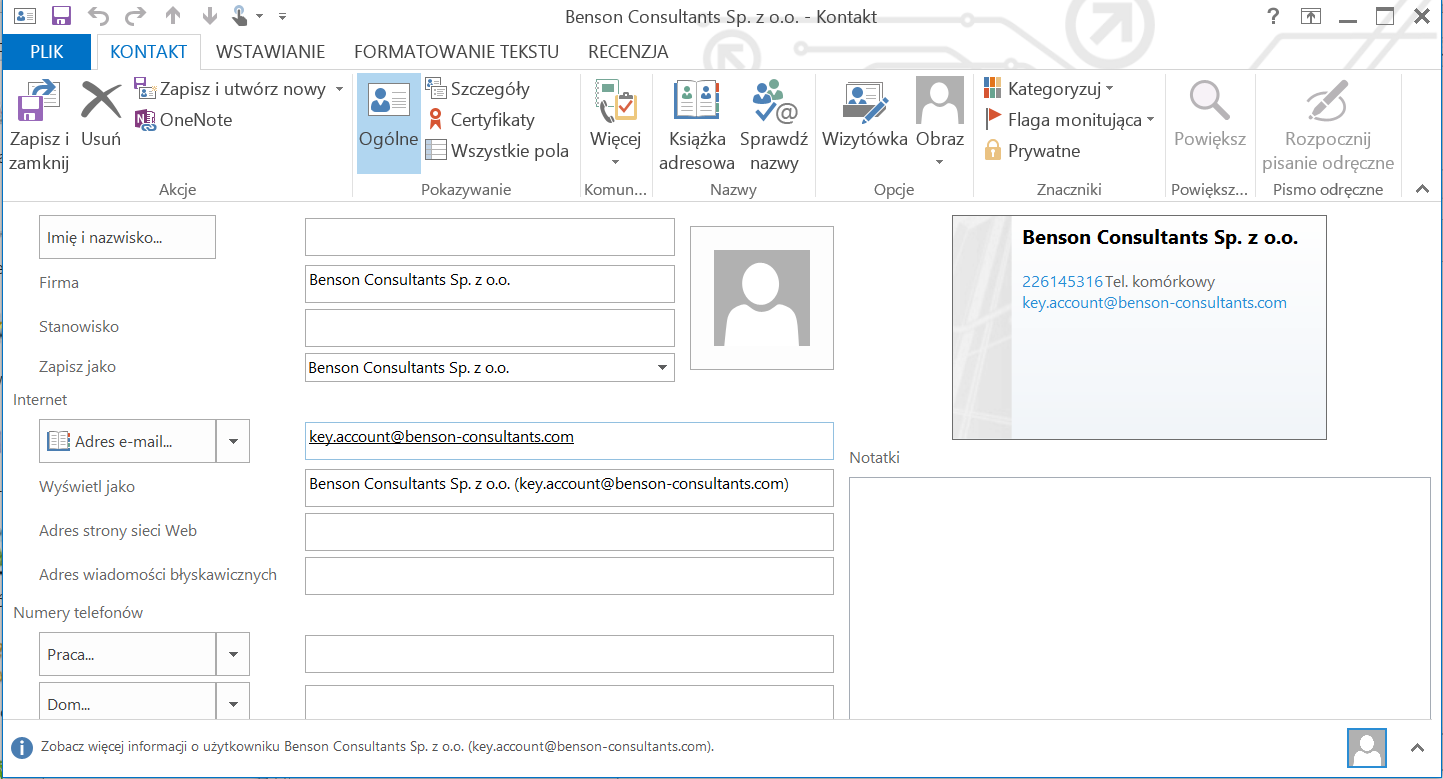
Task: Open the PLIK tab
Action: pos(47,52)
